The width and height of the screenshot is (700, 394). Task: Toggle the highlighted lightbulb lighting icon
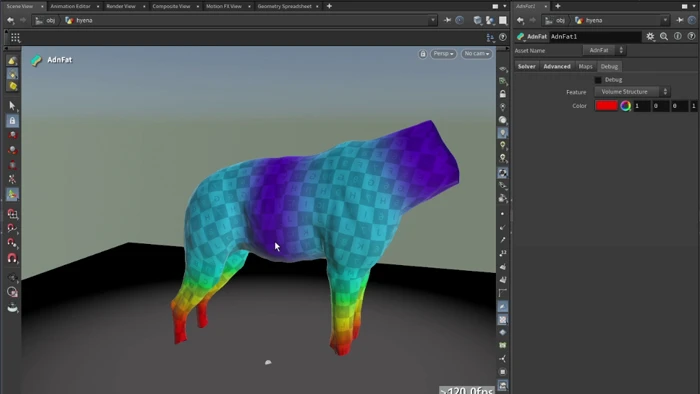pyautogui.click(x=503, y=133)
